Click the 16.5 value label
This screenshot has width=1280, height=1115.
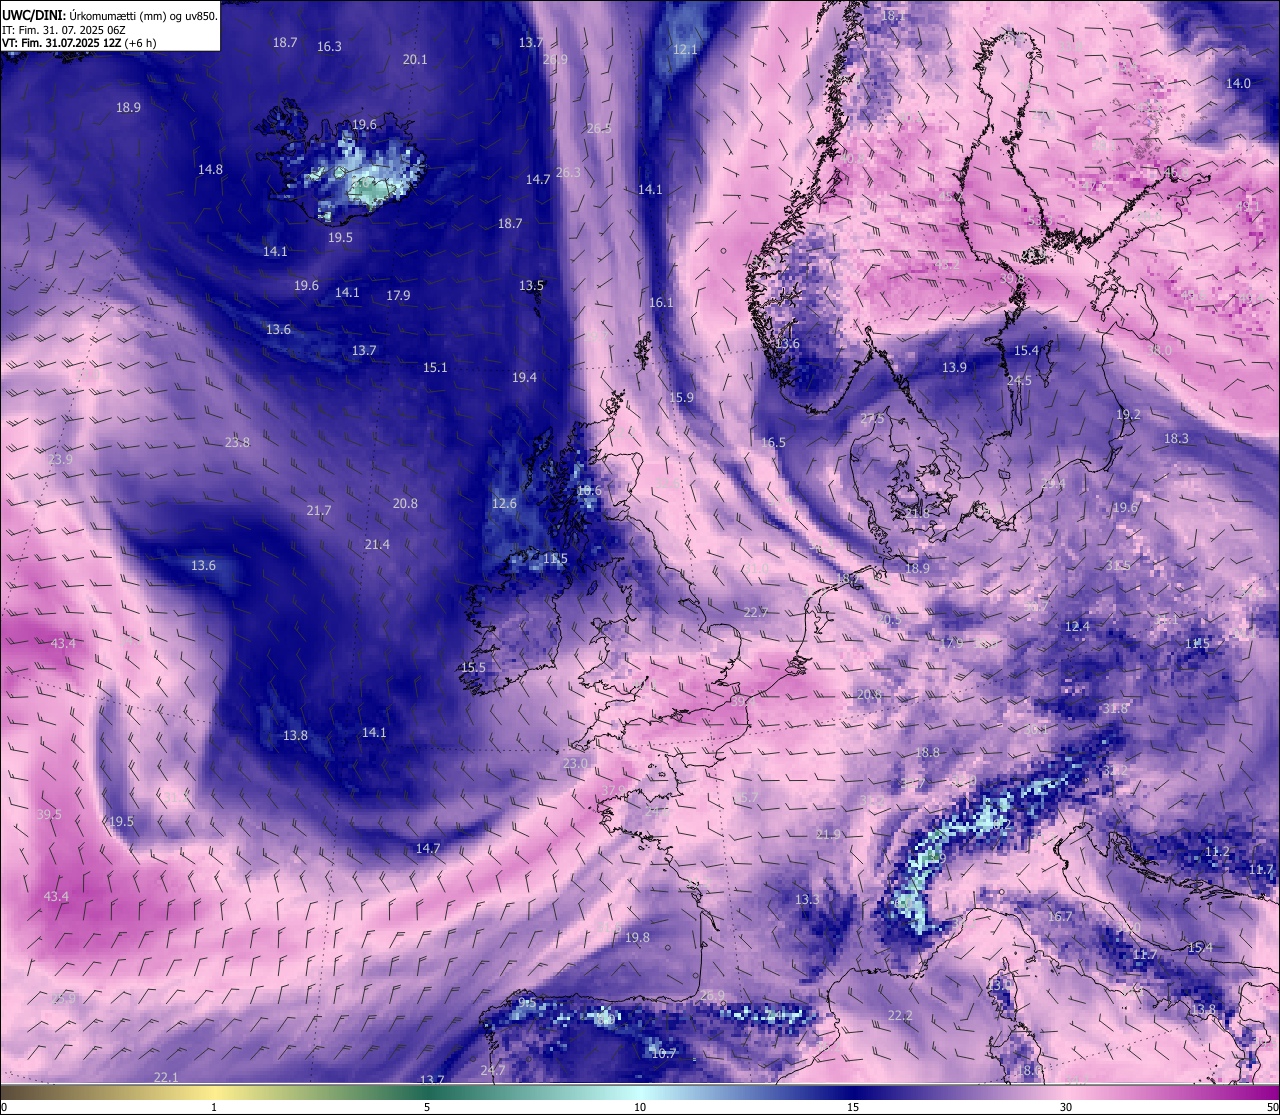click(773, 443)
